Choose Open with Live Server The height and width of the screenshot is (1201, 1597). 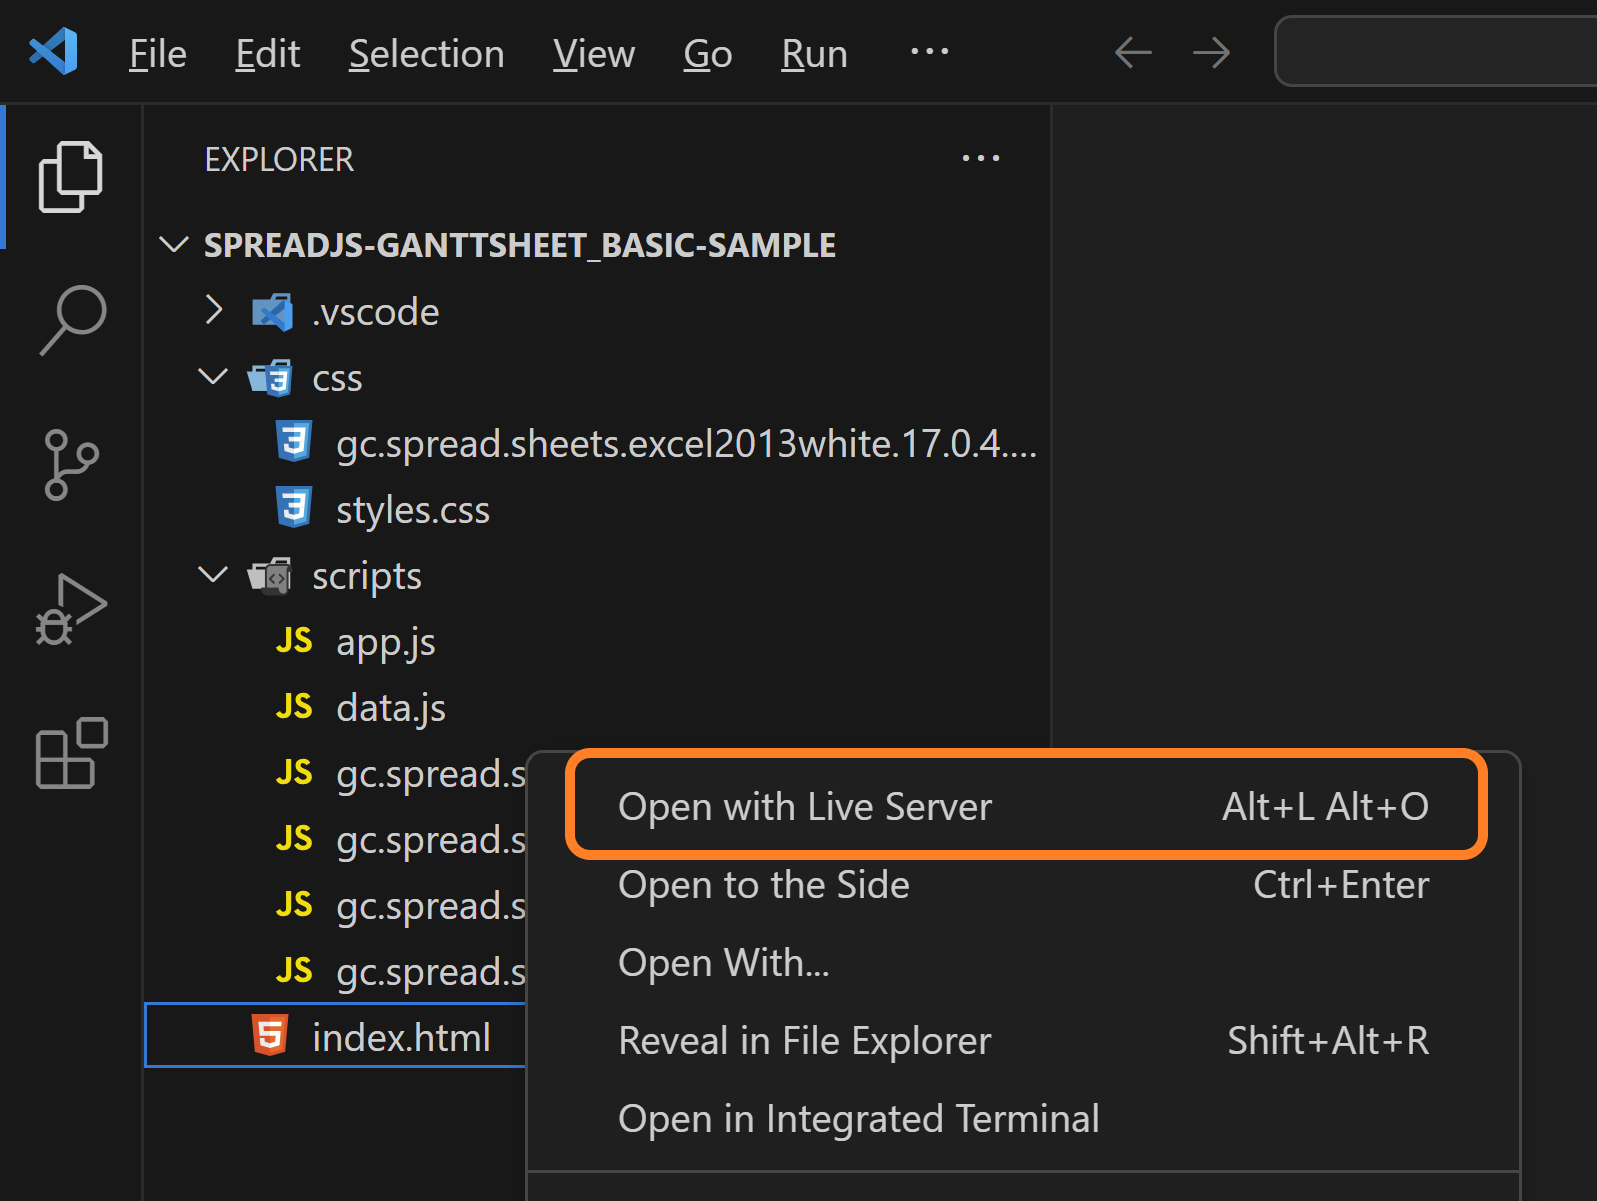(1025, 806)
